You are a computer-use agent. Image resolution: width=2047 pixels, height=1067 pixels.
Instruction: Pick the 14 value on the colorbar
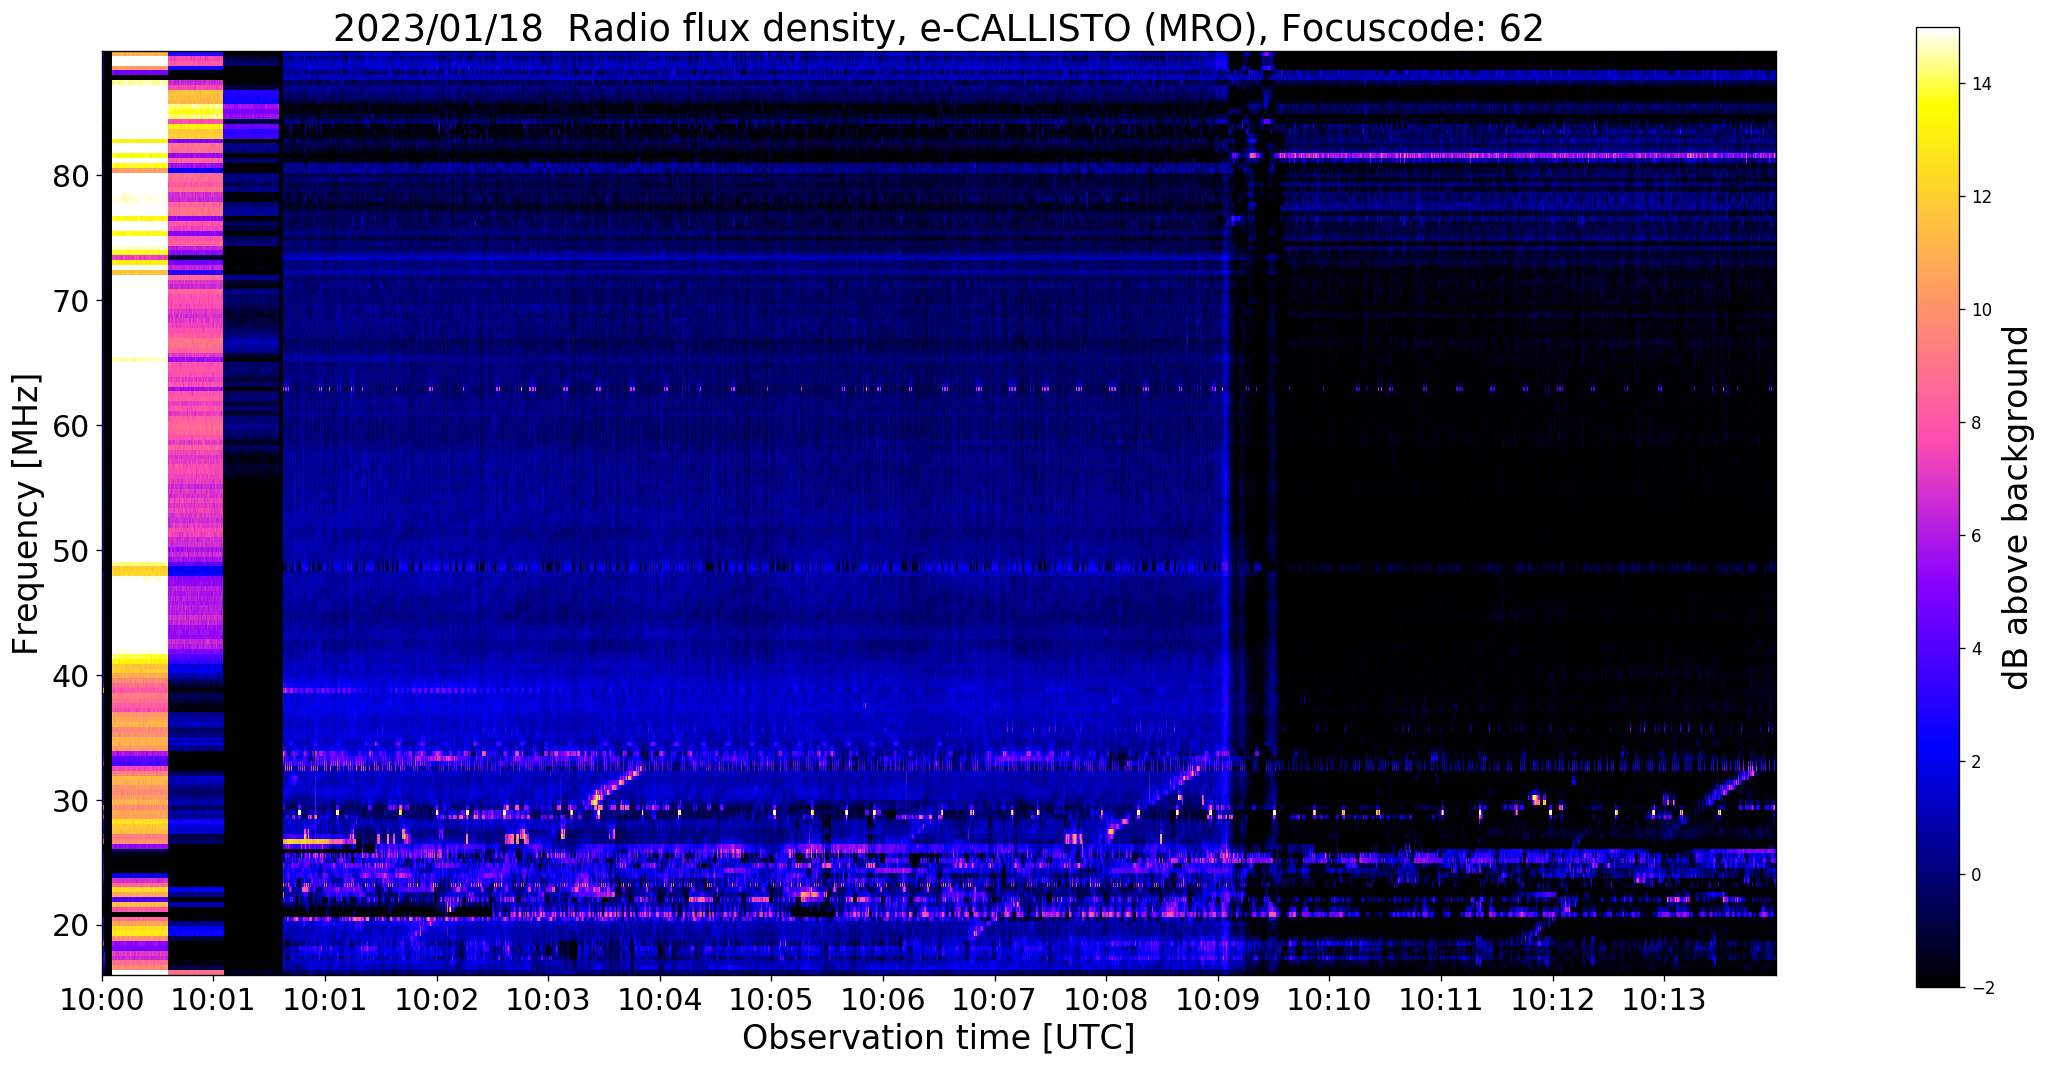(x=1982, y=84)
